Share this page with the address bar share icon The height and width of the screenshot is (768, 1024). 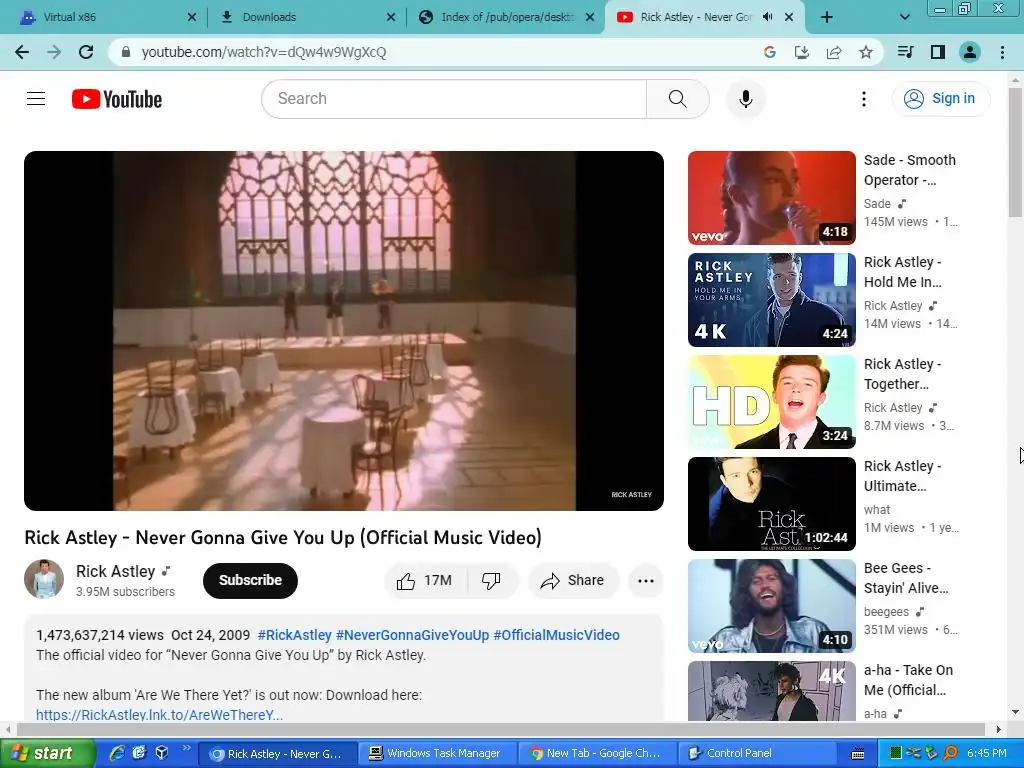point(833,52)
